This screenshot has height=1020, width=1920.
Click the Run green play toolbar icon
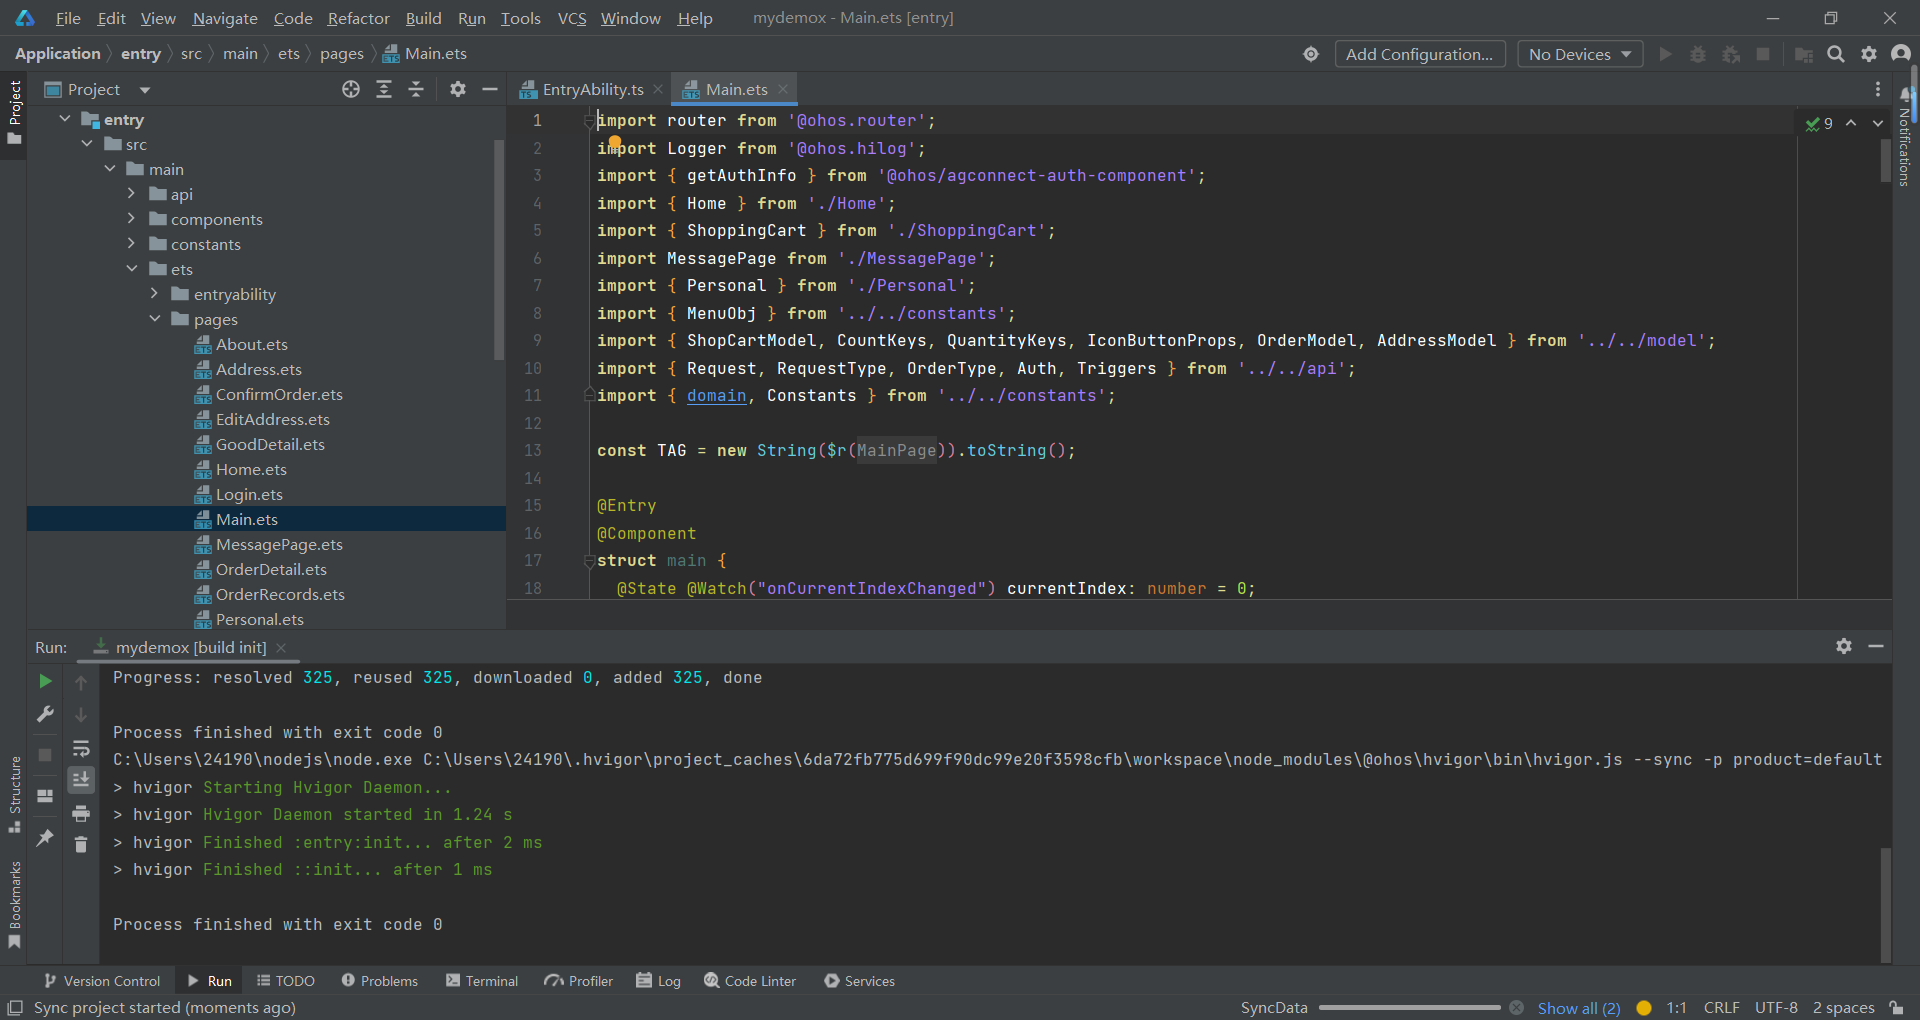[x=1665, y=54]
